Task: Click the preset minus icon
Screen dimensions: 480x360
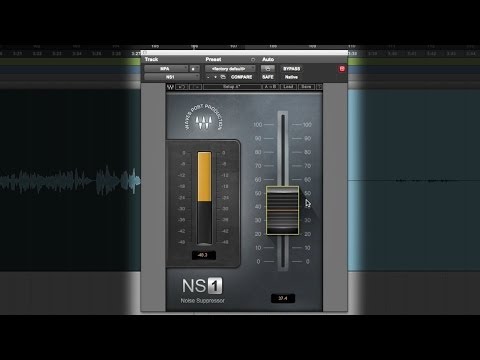Action: [208, 77]
